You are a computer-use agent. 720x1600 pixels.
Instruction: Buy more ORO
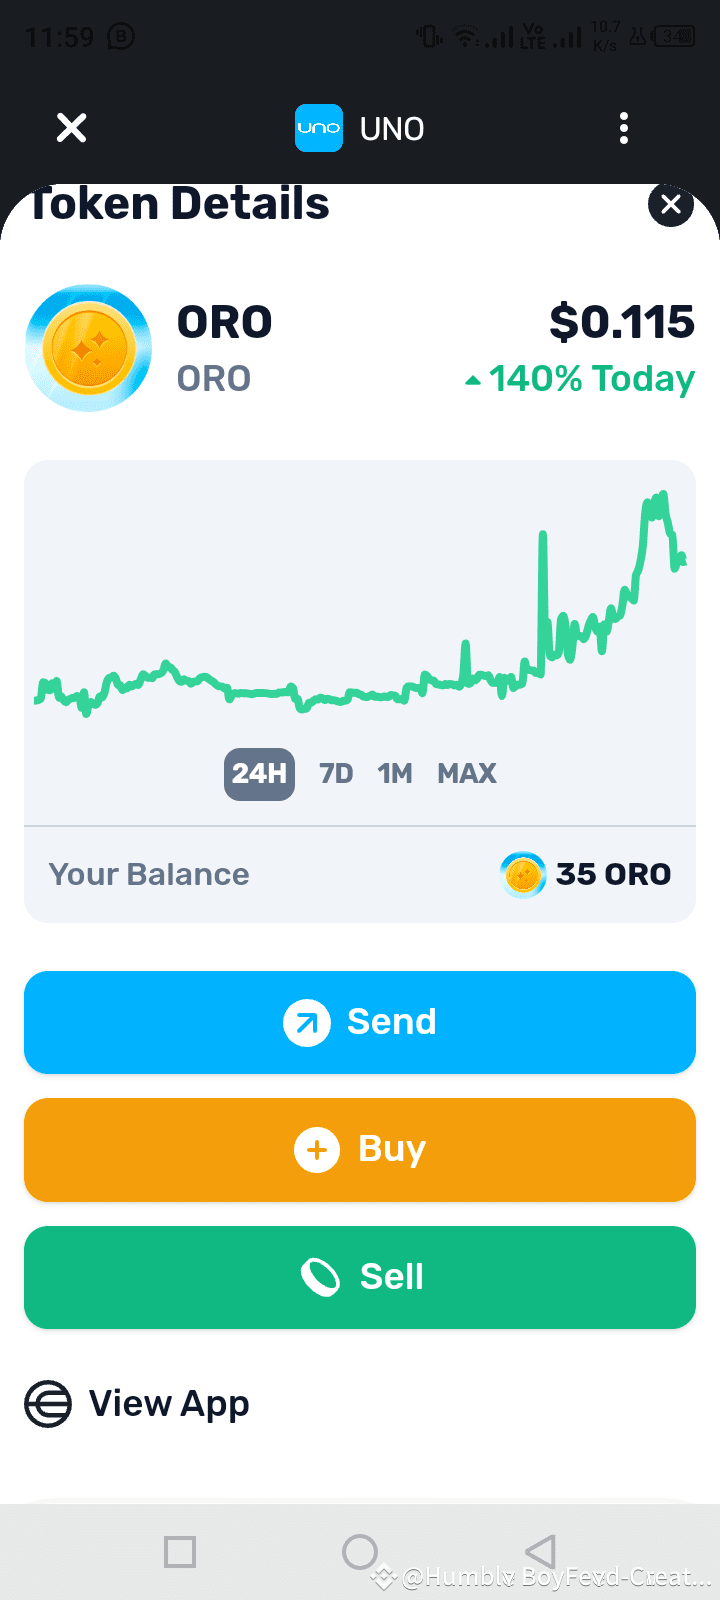[x=360, y=1150]
